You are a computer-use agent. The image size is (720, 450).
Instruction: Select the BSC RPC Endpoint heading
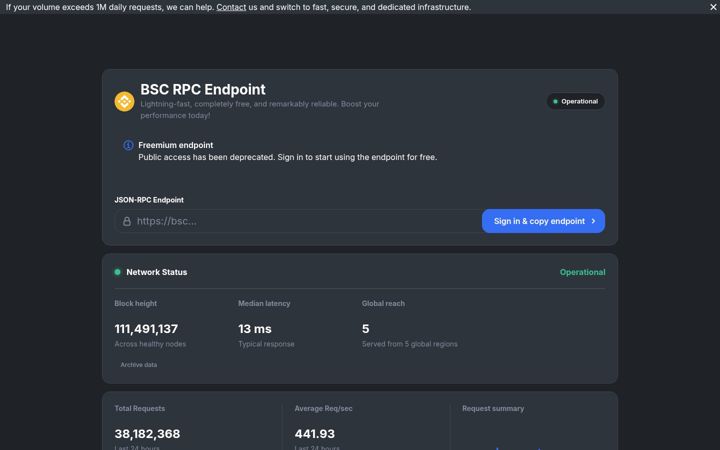(x=202, y=89)
